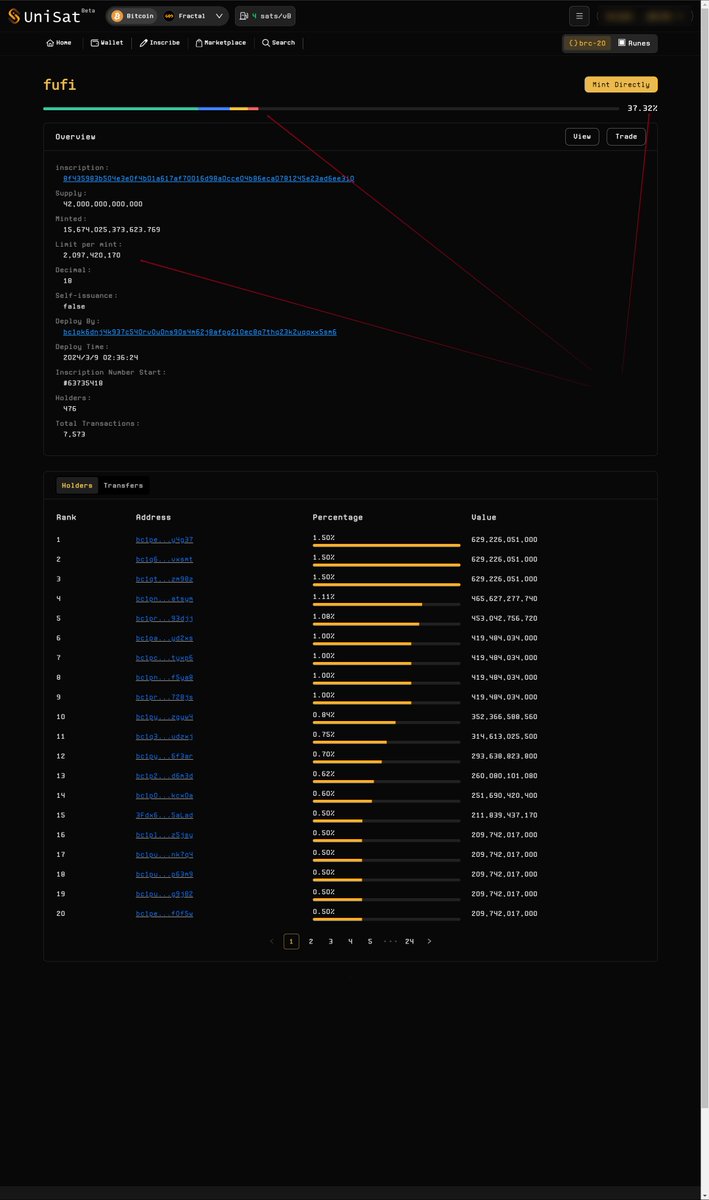
Task: Open rank 14 holder address link
Action: click(165, 795)
